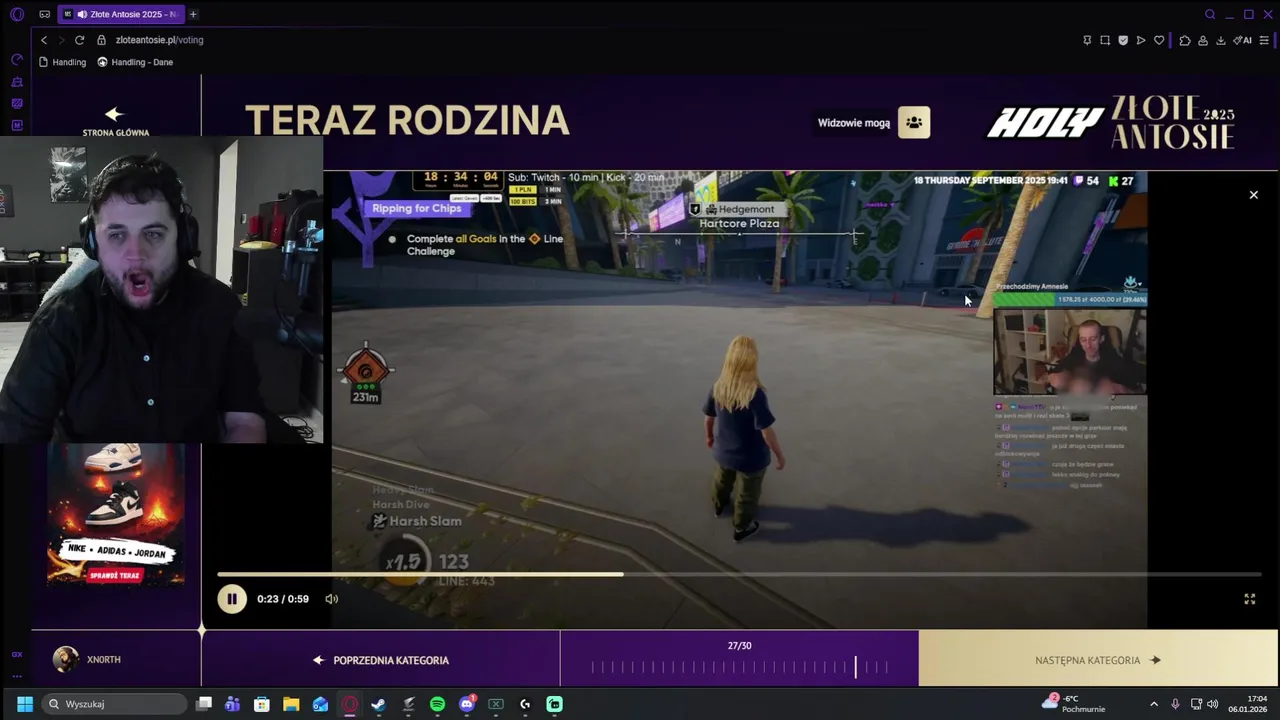Viewport: 1280px width, 720px height.
Task: Enter fullscreen with the expand icon
Action: 1249,599
